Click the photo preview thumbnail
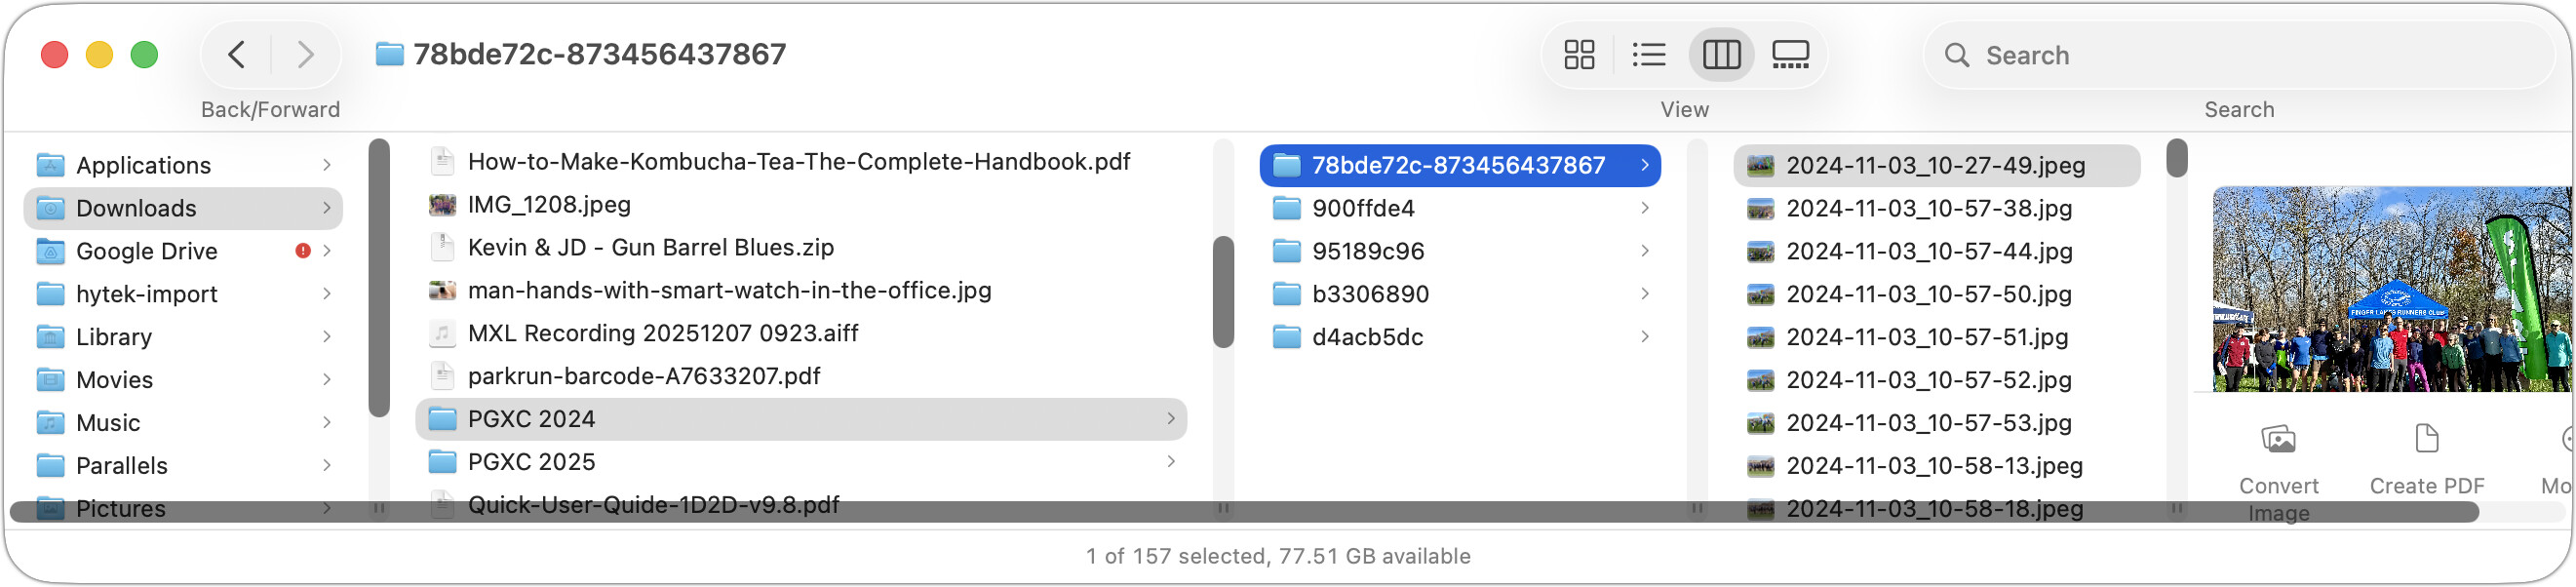This screenshot has height=587, width=2576. [2390, 289]
